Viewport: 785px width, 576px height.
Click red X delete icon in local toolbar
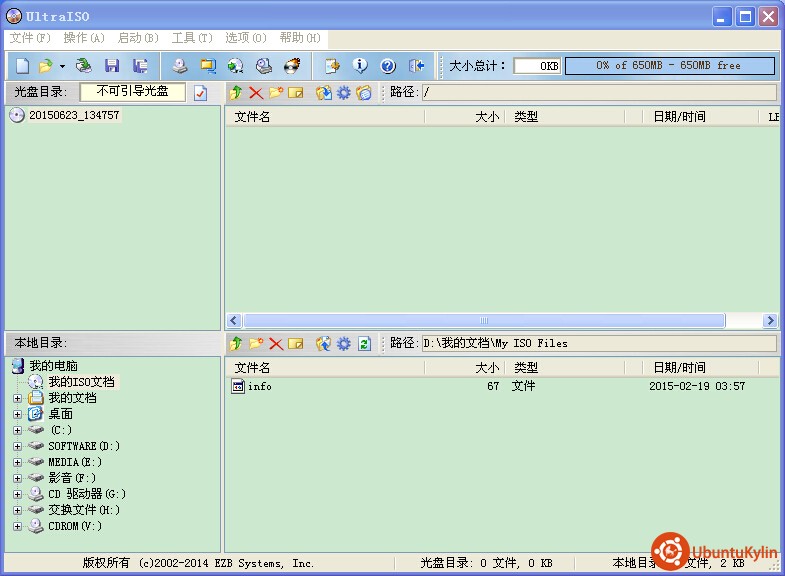(276, 344)
